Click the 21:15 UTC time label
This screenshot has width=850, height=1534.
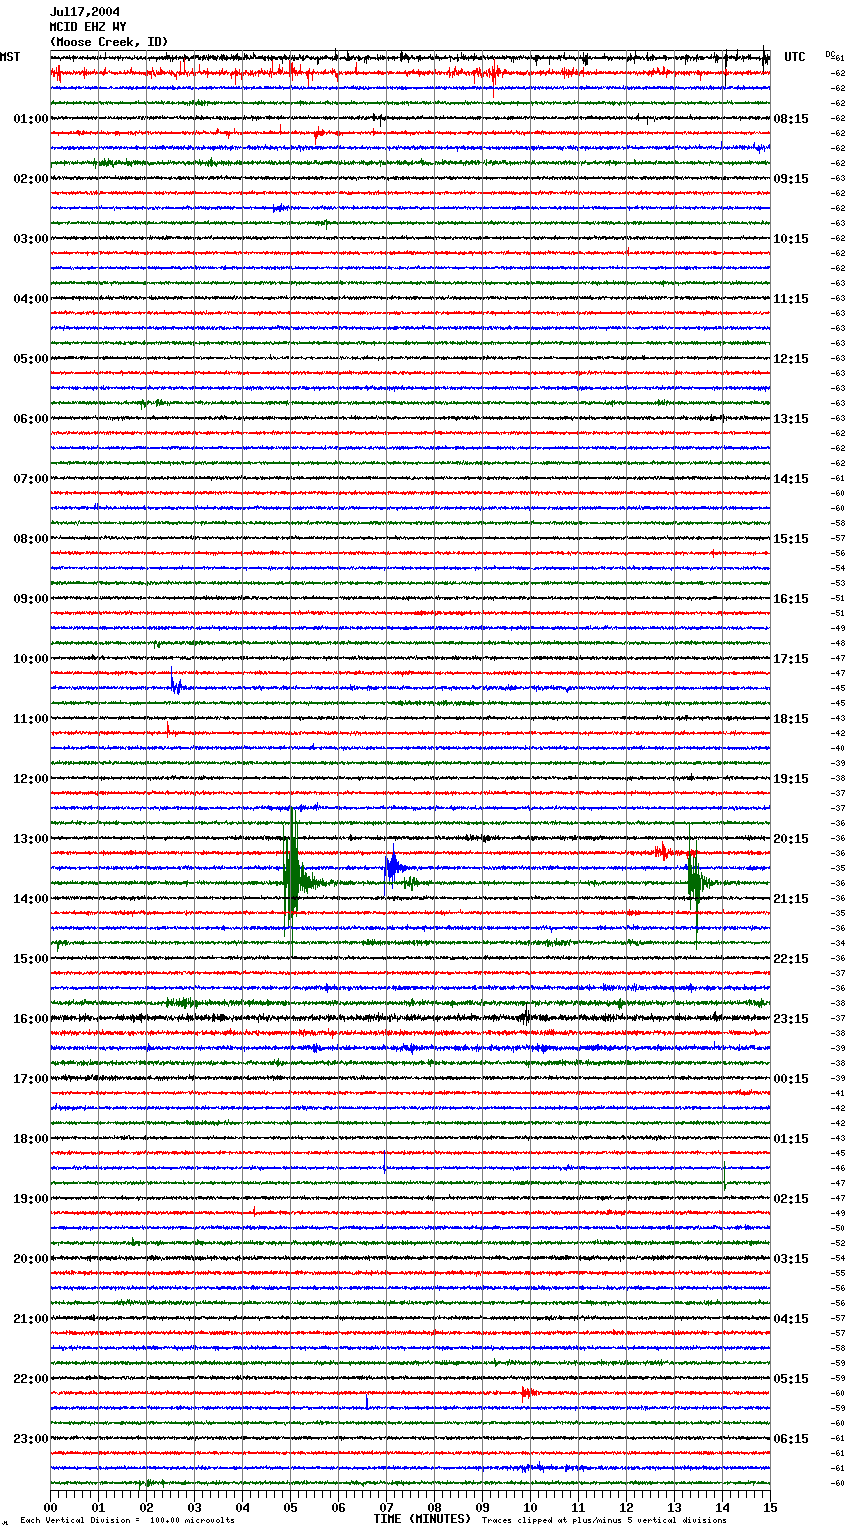[x=791, y=899]
